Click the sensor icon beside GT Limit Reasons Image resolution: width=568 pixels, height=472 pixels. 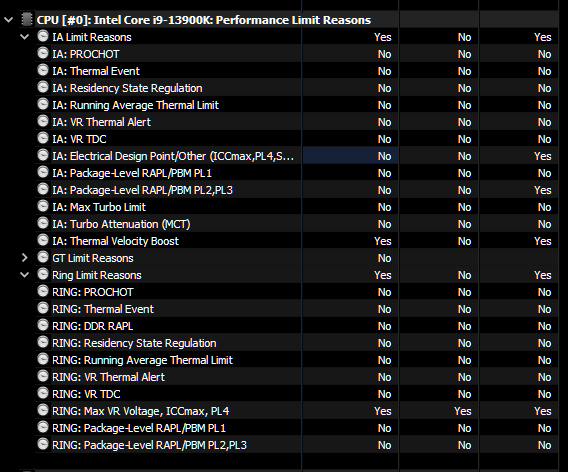(43, 258)
